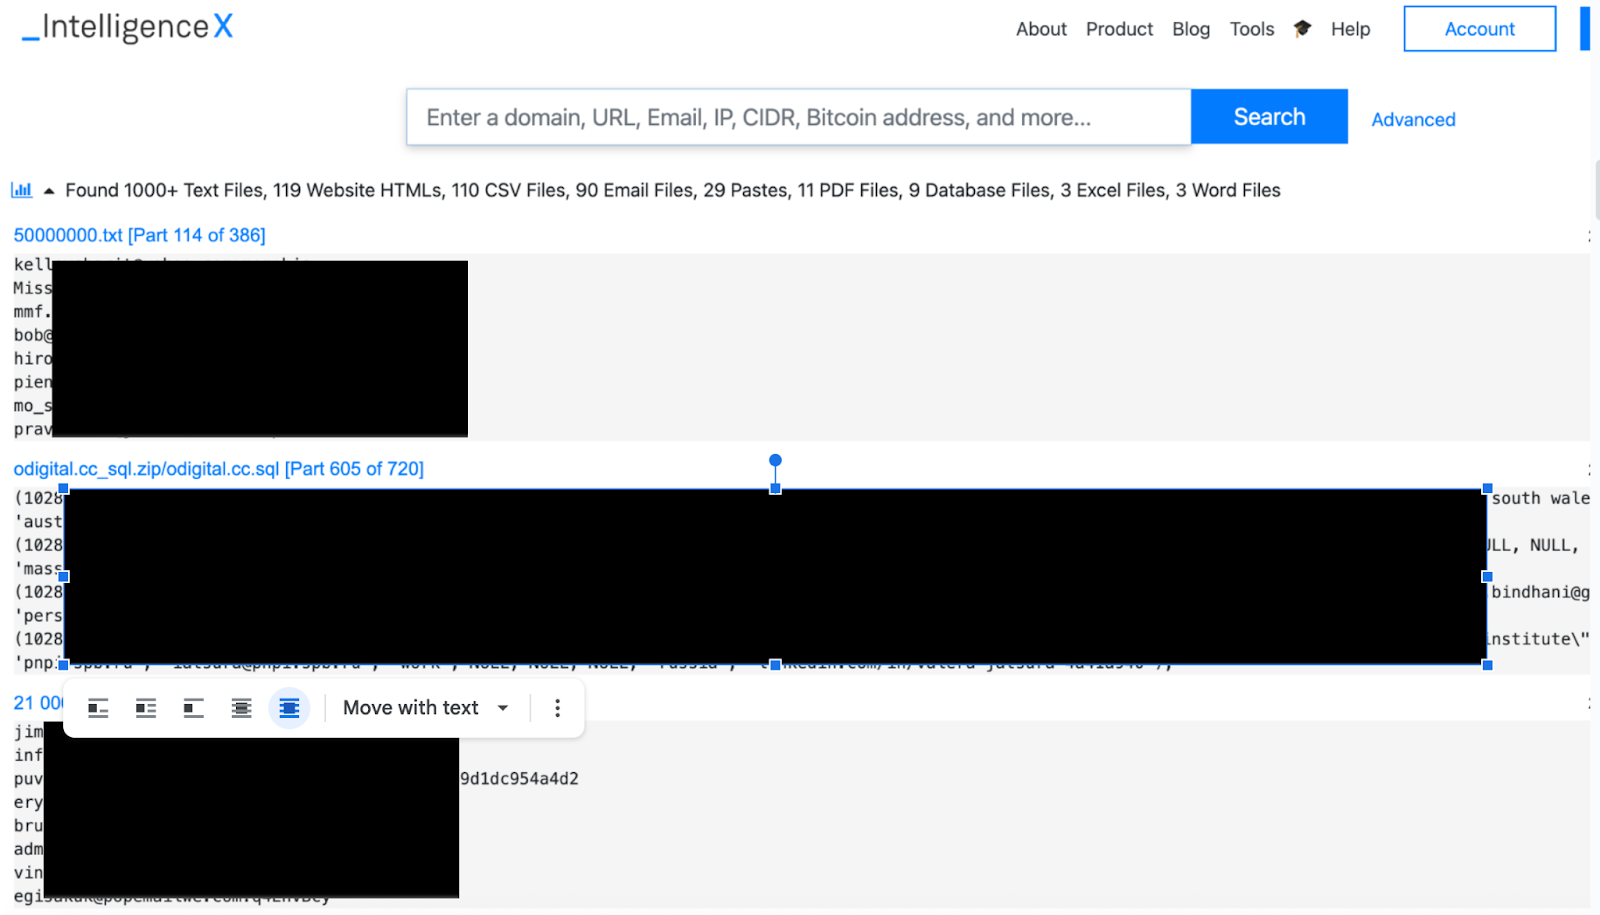This screenshot has height=915, width=1600.
Task: Open the "Move with text" dropdown
Action: [x=424, y=707]
